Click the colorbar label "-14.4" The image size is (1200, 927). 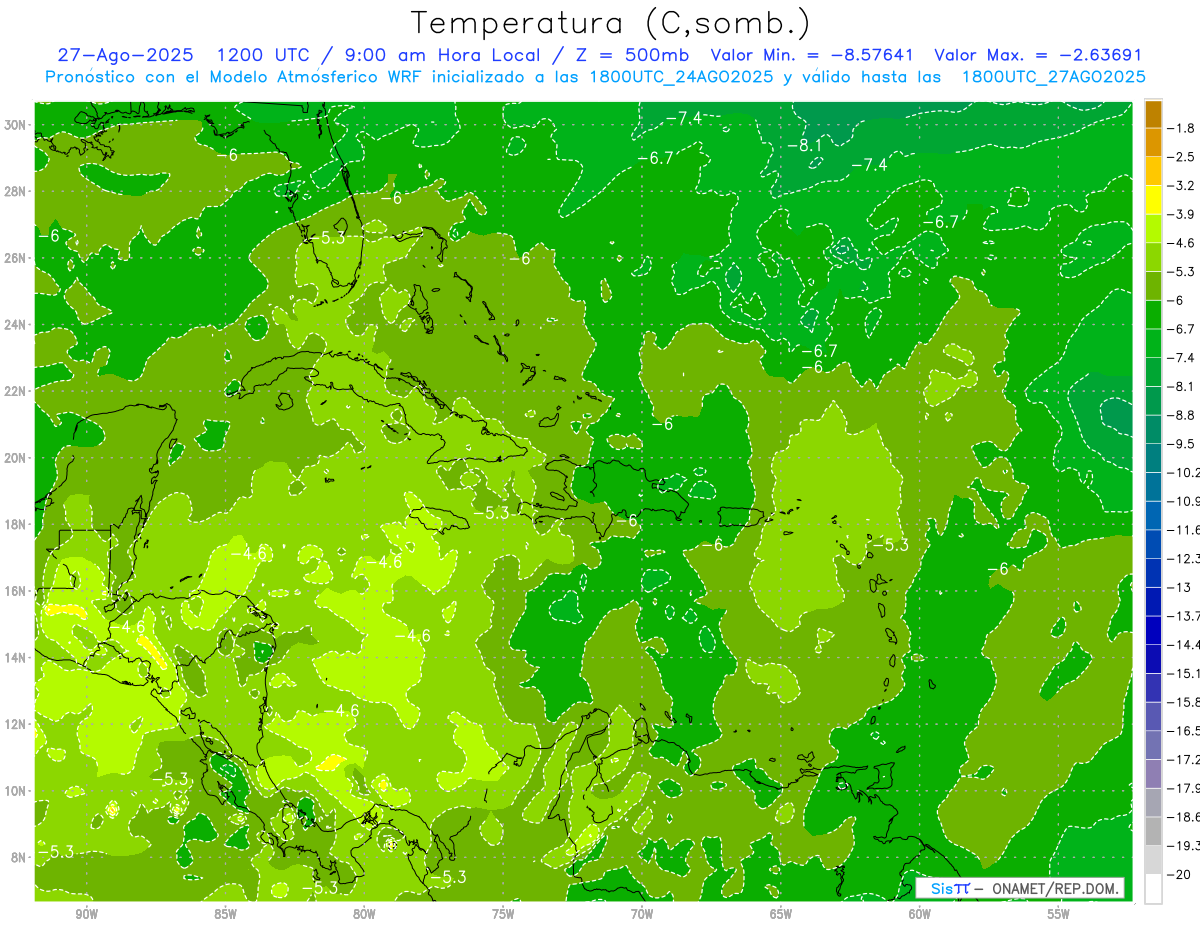(1184, 645)
